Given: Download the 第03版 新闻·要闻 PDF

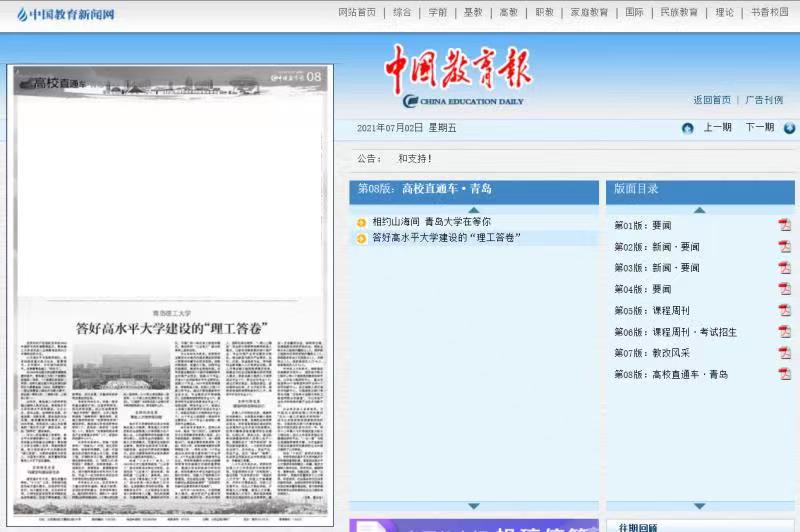Looking at the screenshot, I should 785,267.
